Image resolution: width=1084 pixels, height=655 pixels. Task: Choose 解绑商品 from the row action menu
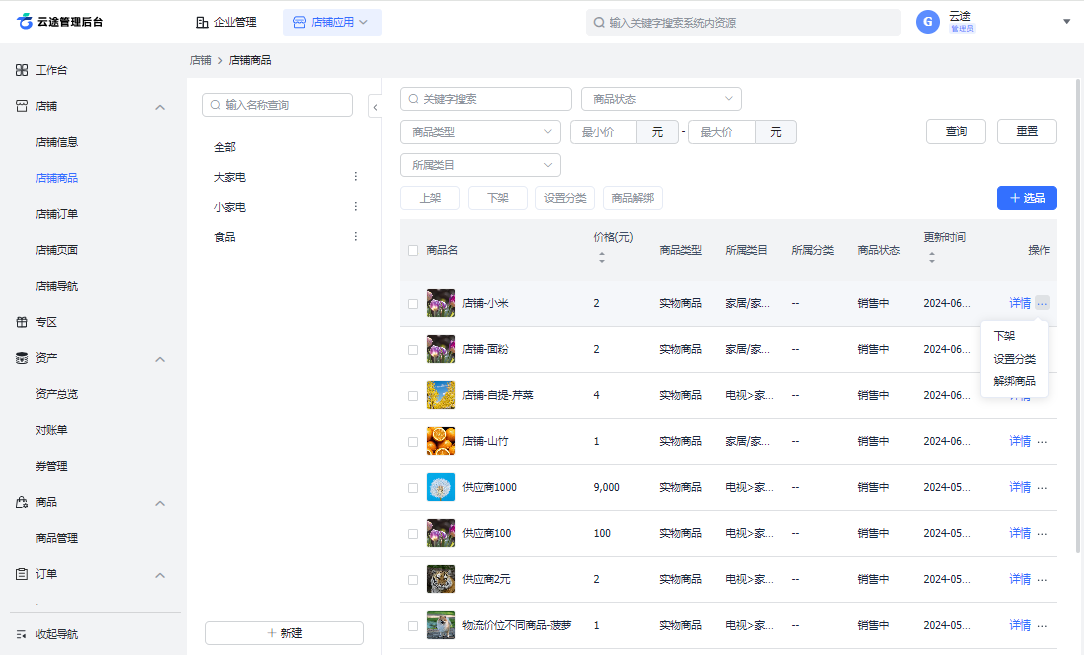tap(1014, 381)
